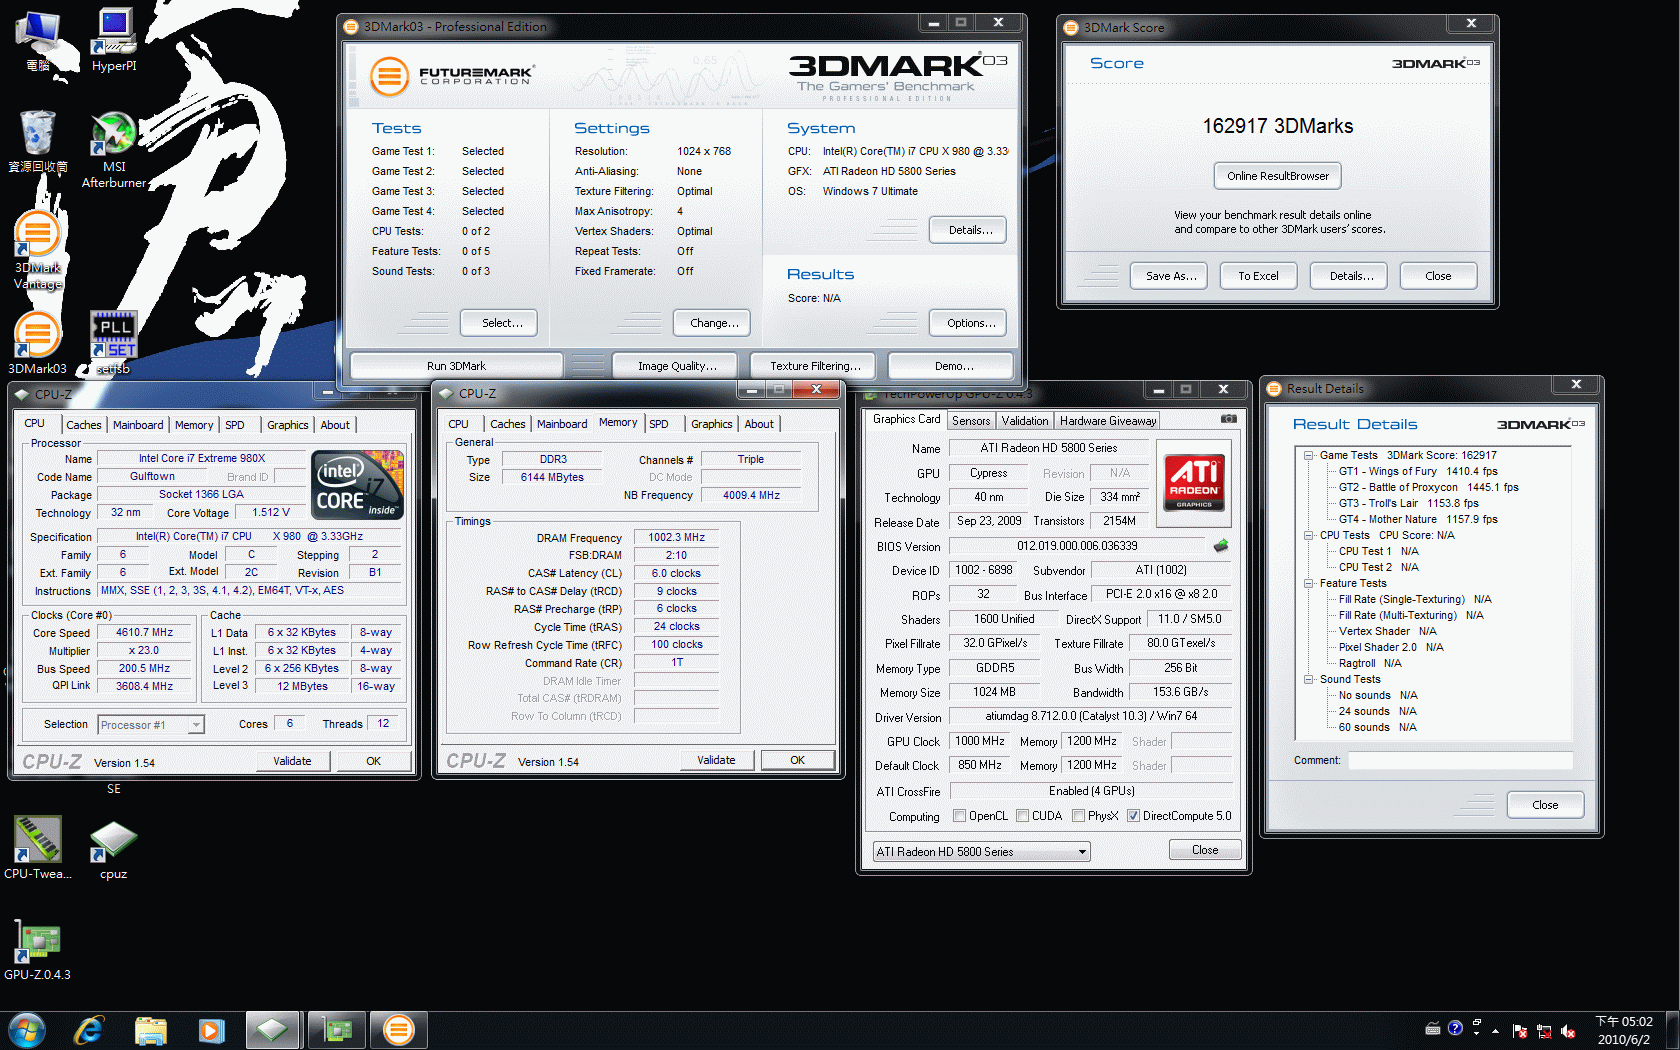
Task: Click the tray volume muted icon
Action: [x=1568, y=1031]
